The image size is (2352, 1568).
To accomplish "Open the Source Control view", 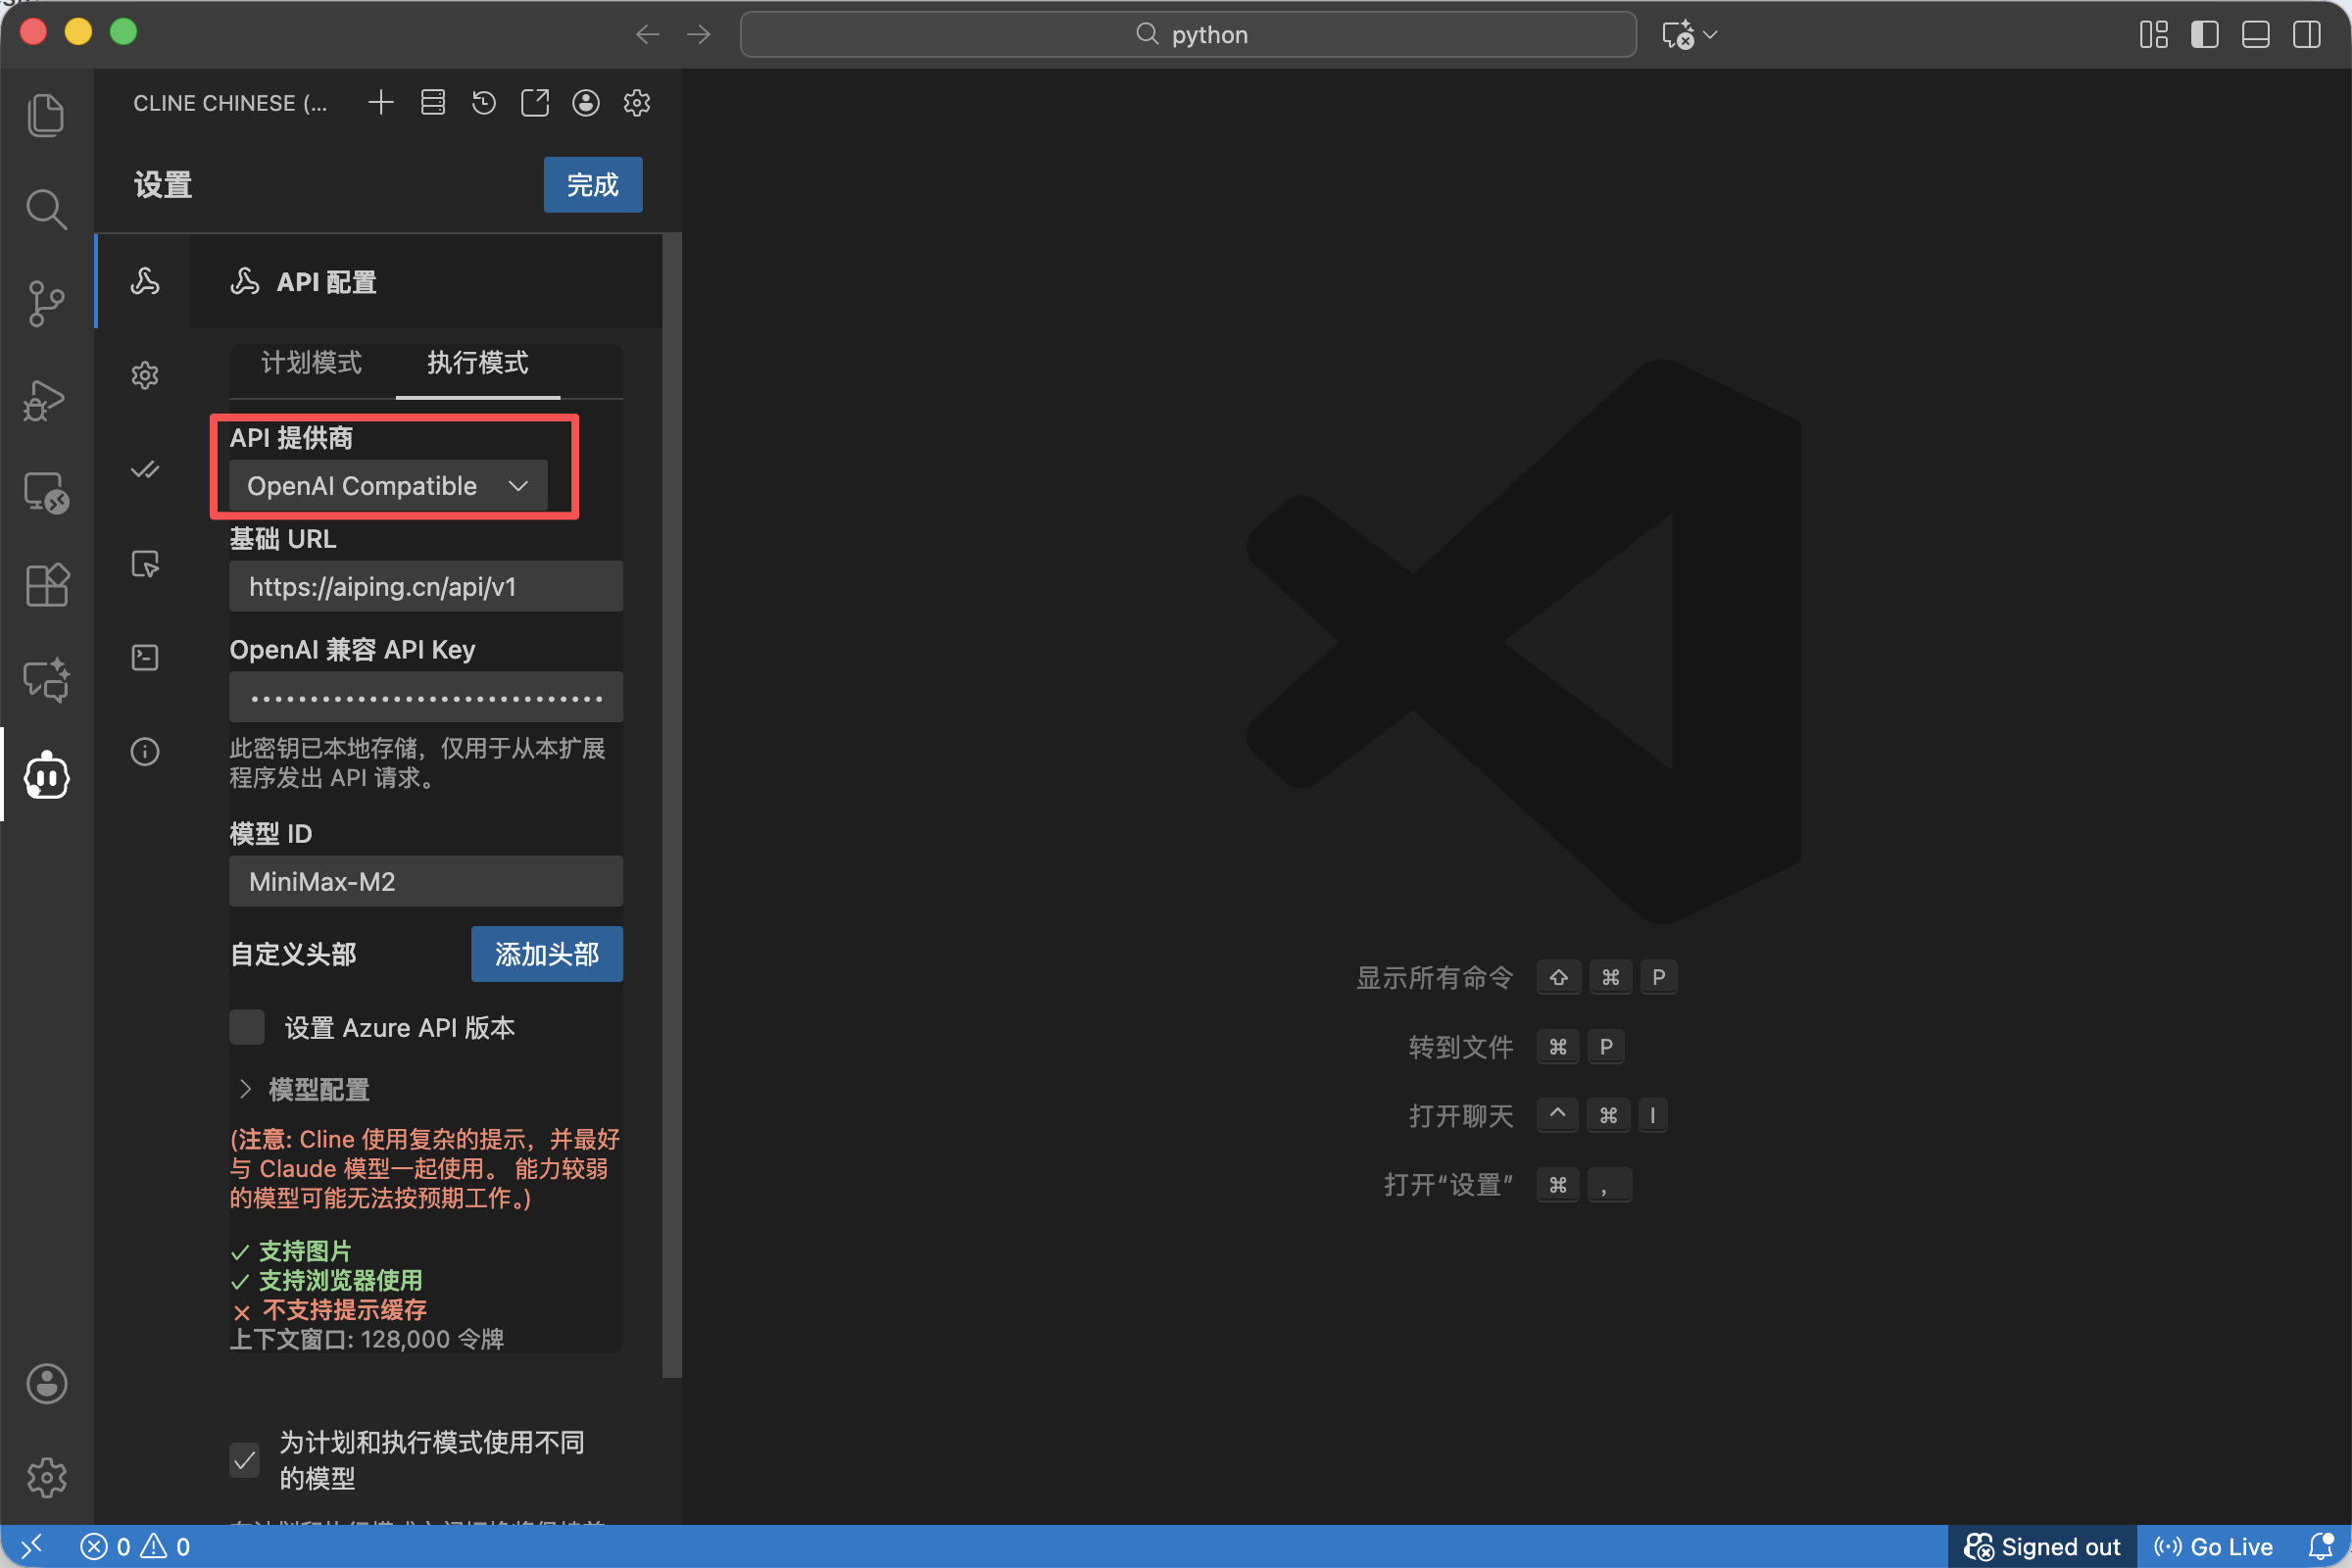I will point(46,303).
